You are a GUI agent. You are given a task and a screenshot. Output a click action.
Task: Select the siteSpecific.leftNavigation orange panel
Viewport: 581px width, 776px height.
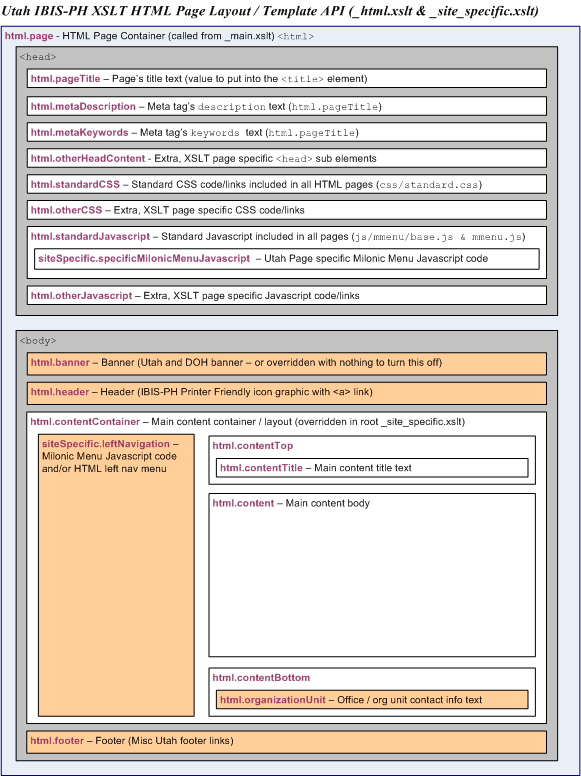tap(116, 575)
